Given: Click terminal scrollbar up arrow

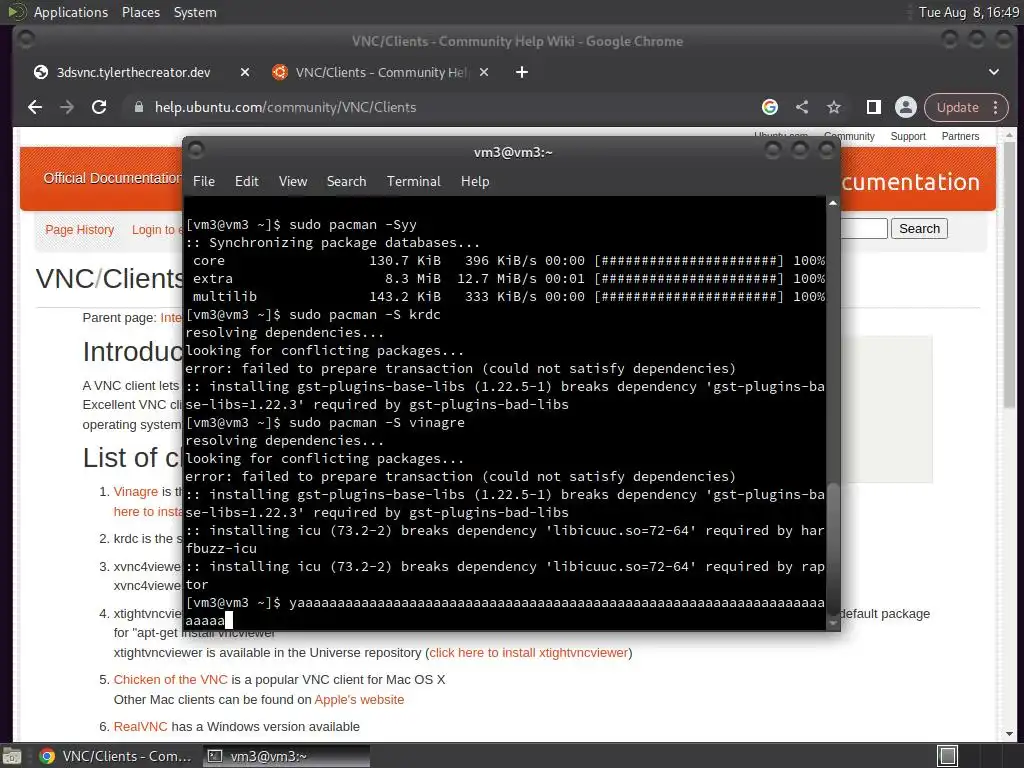Looking at the screenshot, I should click(x=833, y=204).
